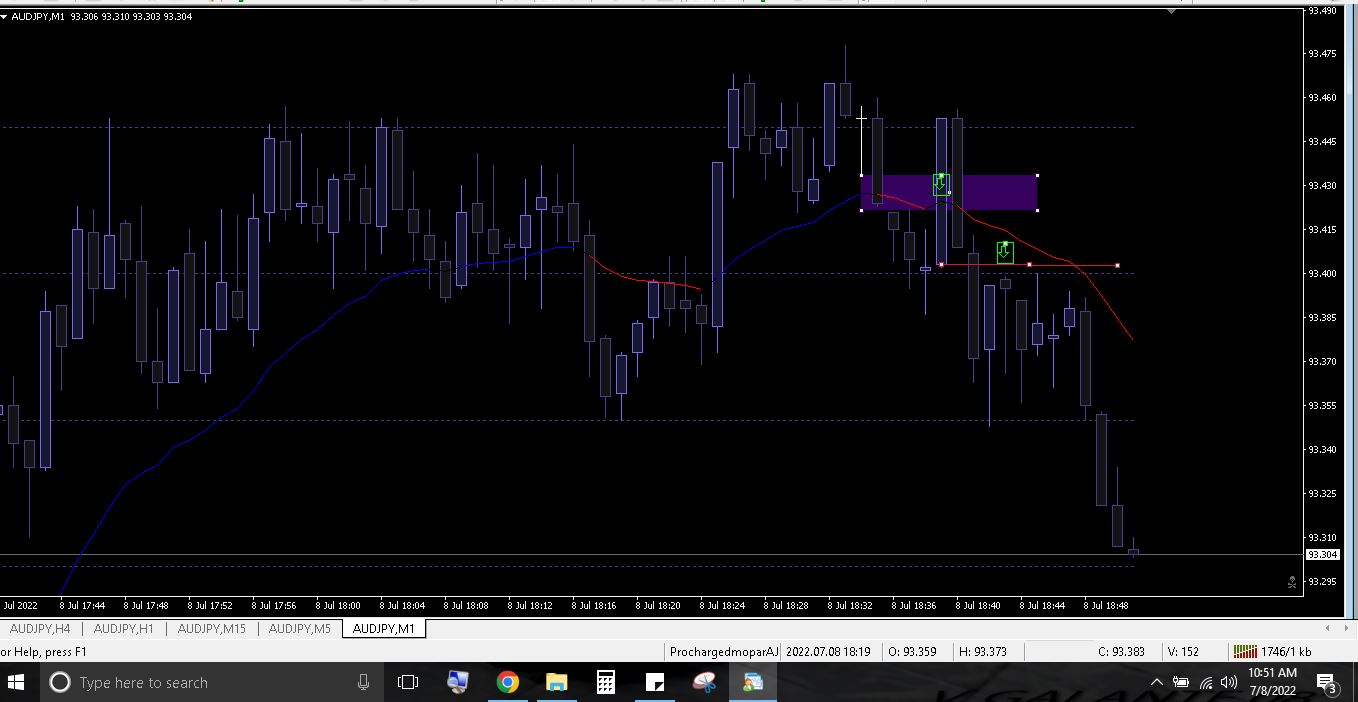The height and width of the screenshot is (702, 1358).
Task: Click the small icon at chart bottom-right corner
Action: 1292,582
